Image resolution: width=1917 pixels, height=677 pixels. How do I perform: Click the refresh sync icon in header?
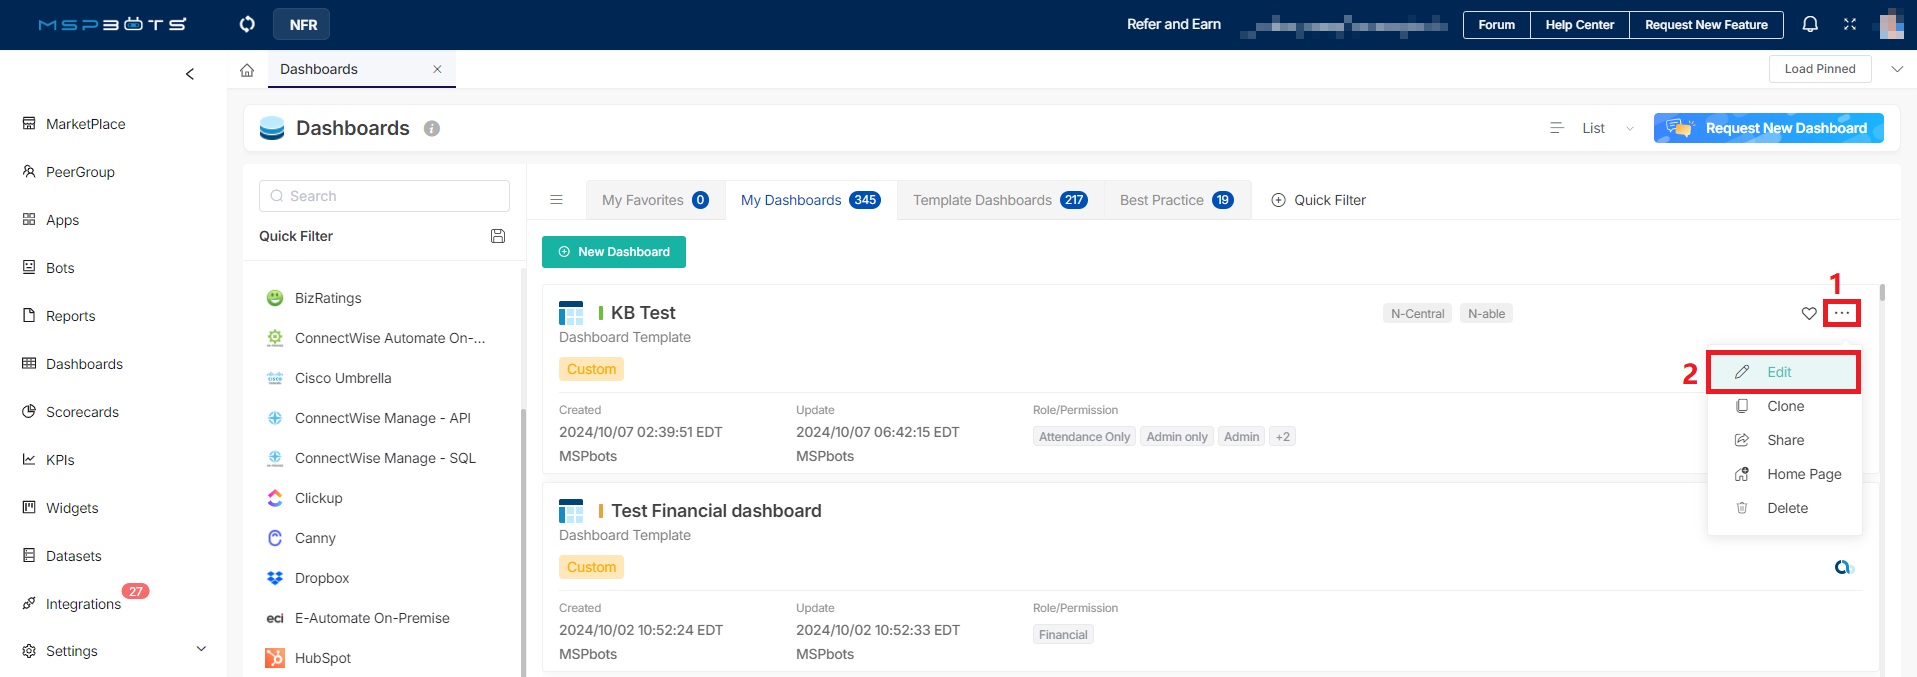(x=247, y=24)
